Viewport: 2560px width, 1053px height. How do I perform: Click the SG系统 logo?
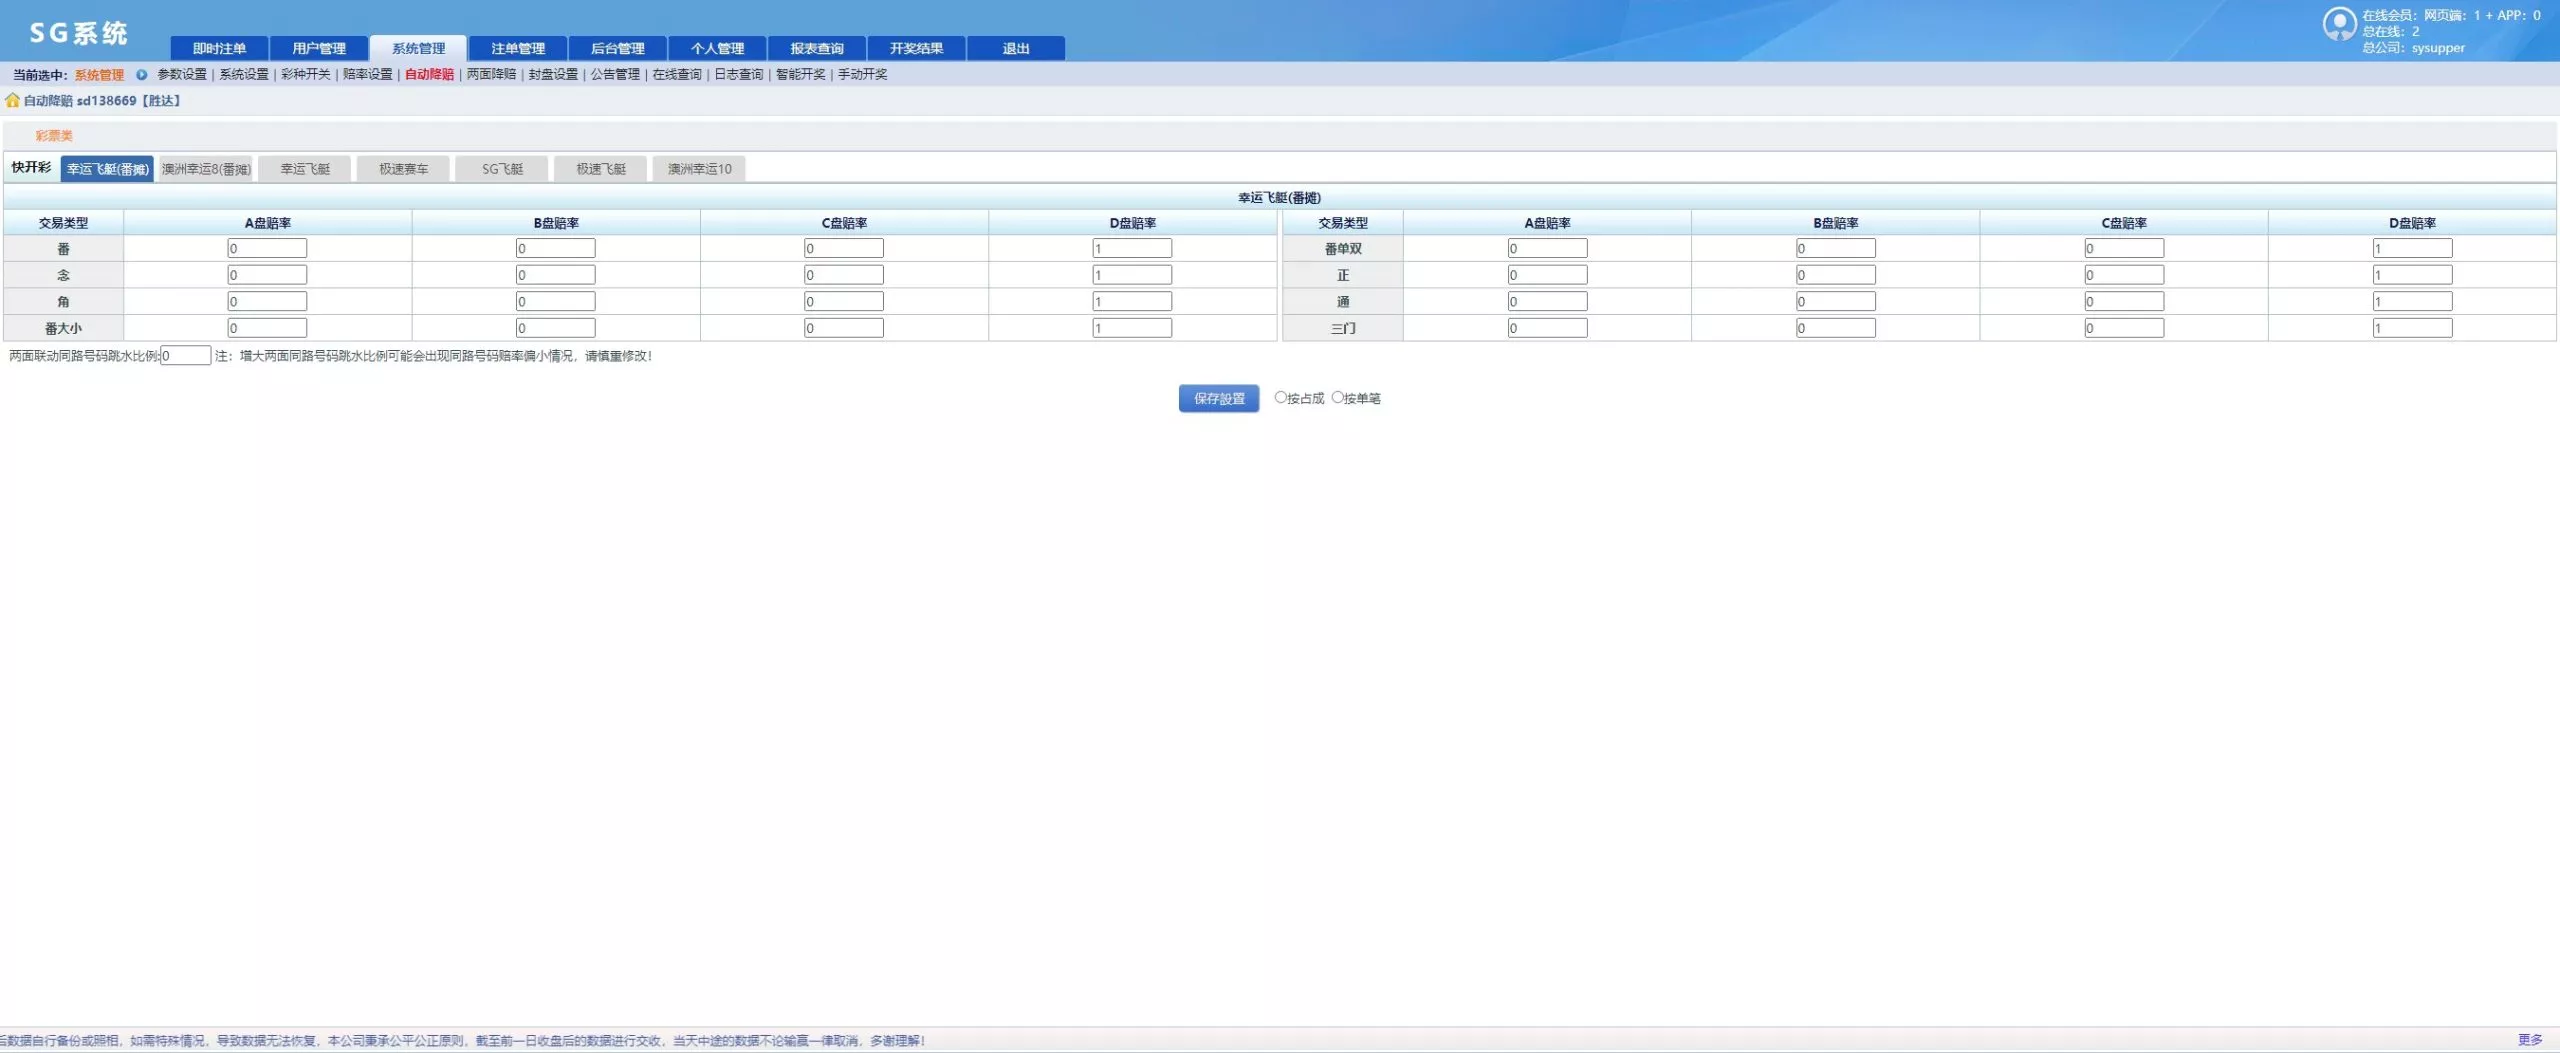point(78,33)
